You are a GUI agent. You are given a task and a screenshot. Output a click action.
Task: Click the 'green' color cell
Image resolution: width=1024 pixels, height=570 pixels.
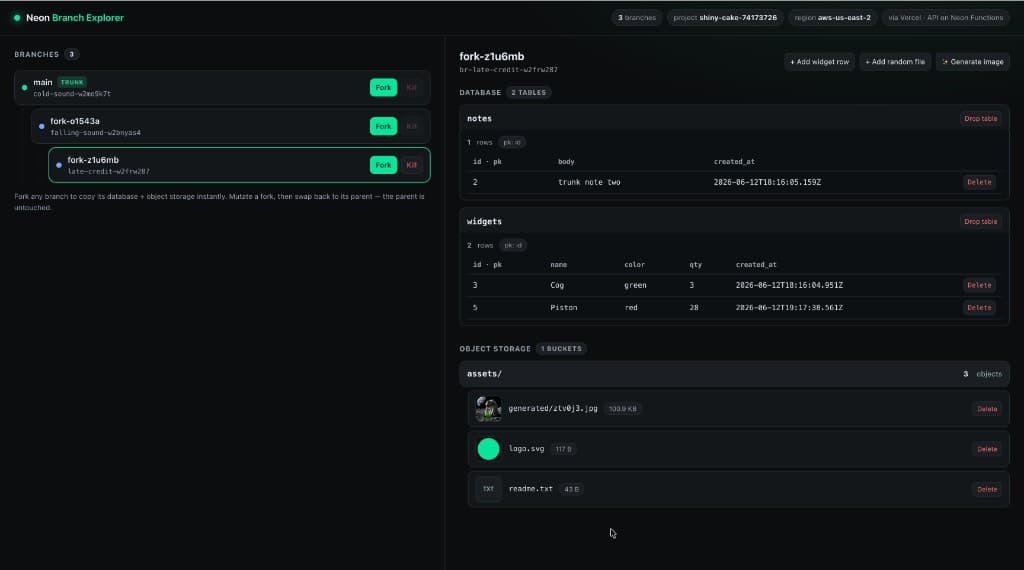[635, 285]
